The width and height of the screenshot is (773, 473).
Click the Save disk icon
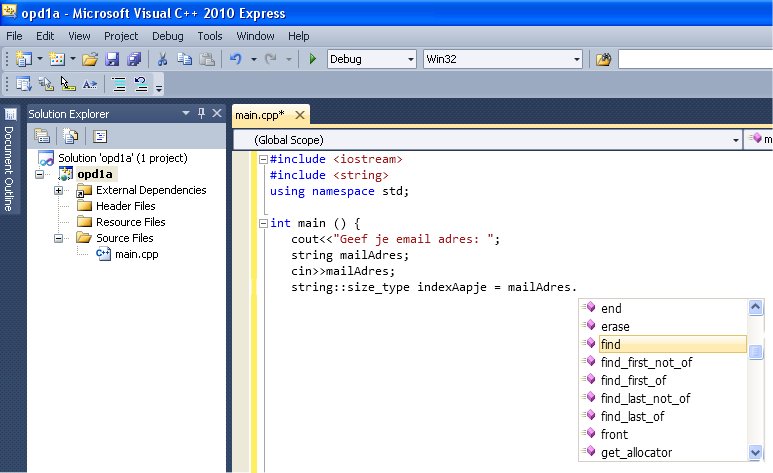112,60
